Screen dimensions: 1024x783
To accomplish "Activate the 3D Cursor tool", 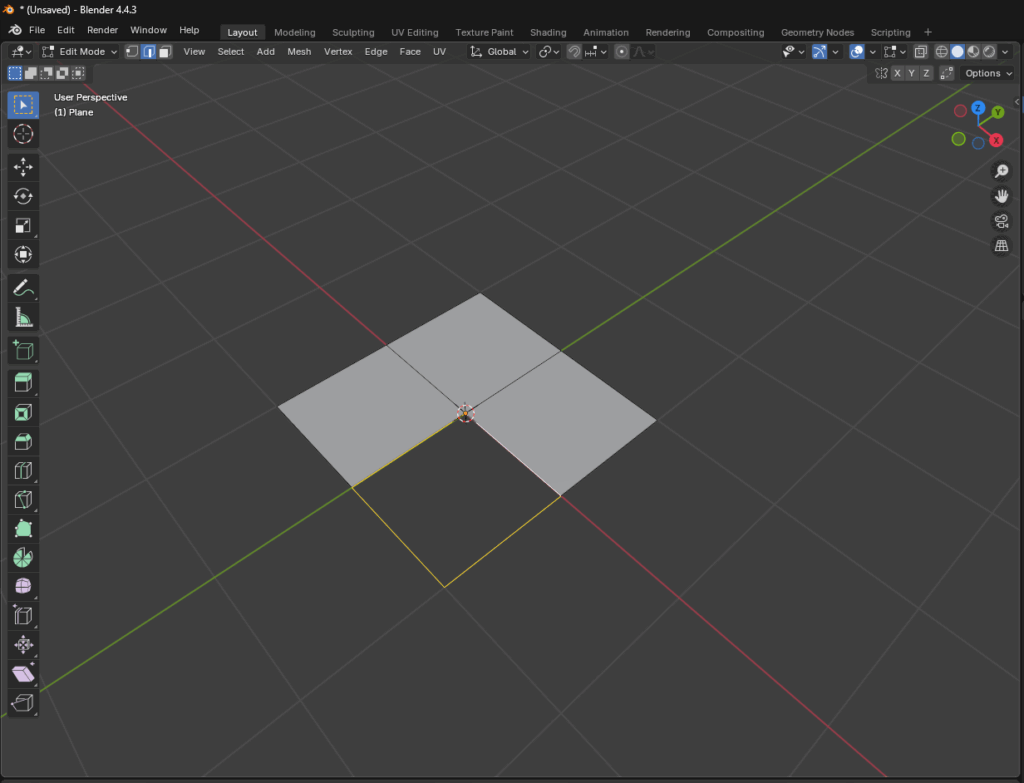I will coord(23,134).
